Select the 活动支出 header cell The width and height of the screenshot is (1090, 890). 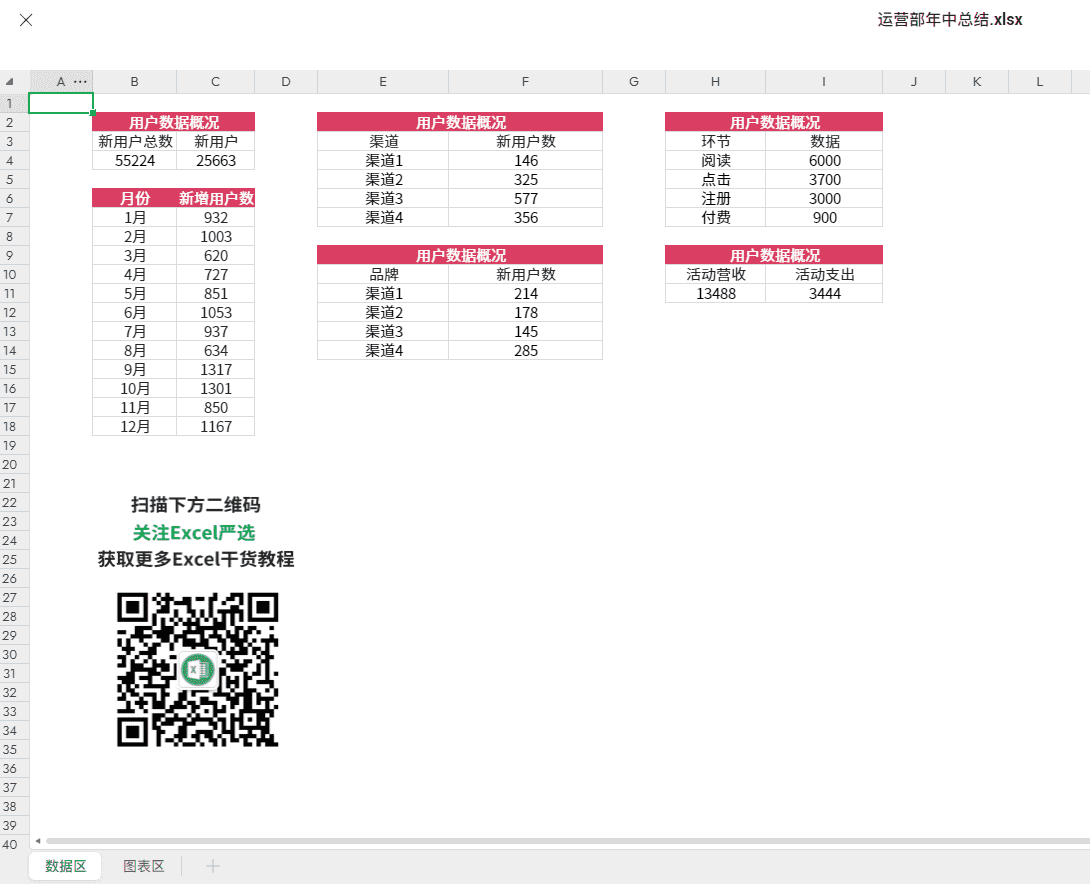pyautogui.click(x=824, y=275)
